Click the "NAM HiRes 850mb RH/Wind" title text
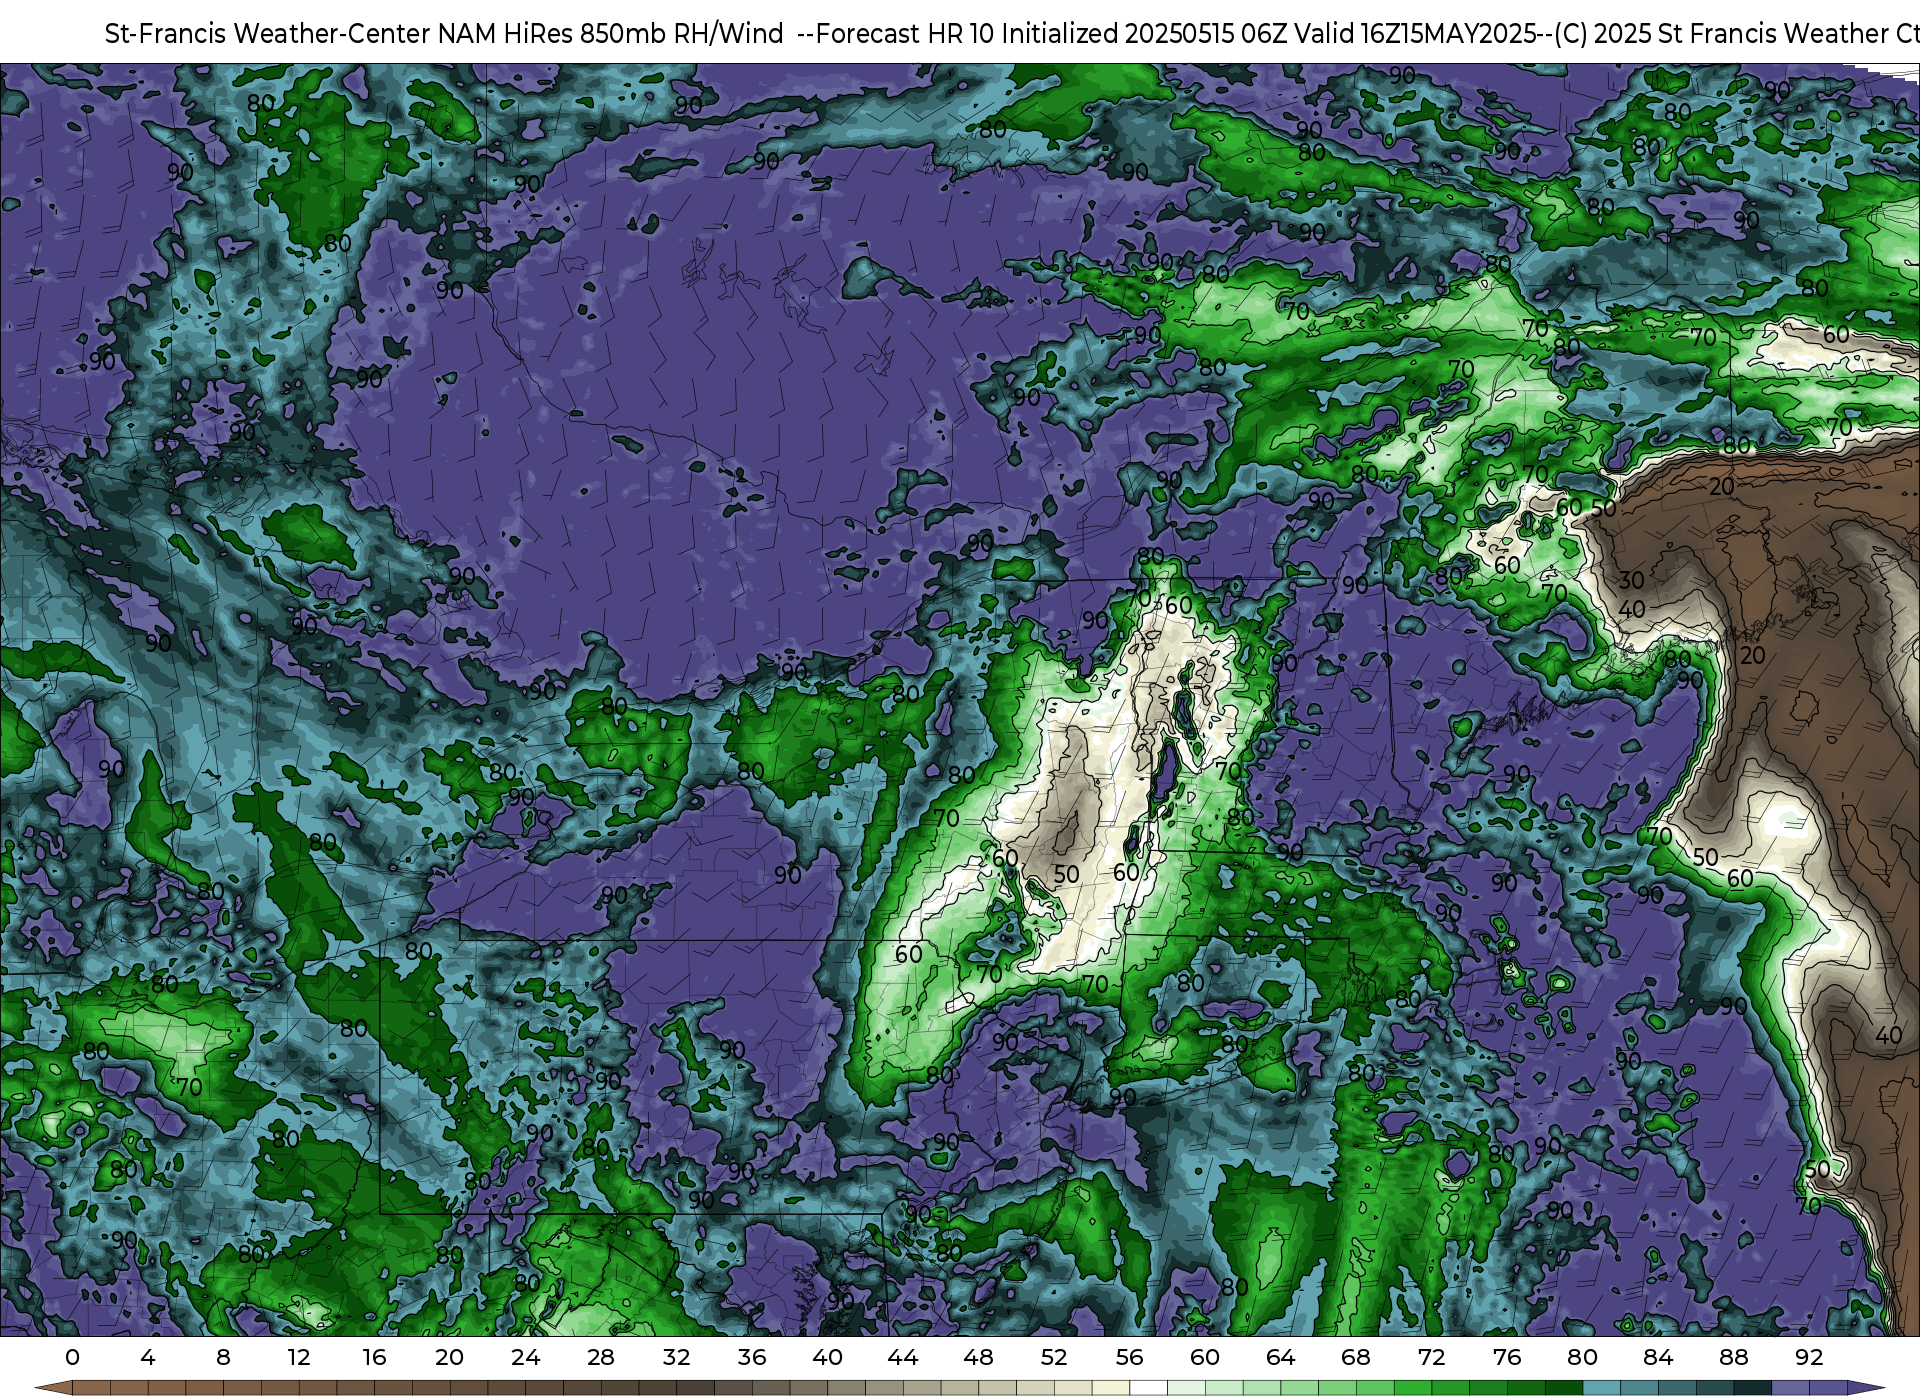 pyautogui.click(x=611, y=34)
